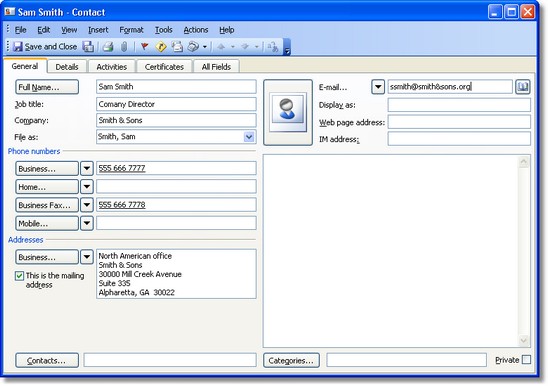Open the address book icon beside E-mail
548x386 pixels.
pos(522,87)
